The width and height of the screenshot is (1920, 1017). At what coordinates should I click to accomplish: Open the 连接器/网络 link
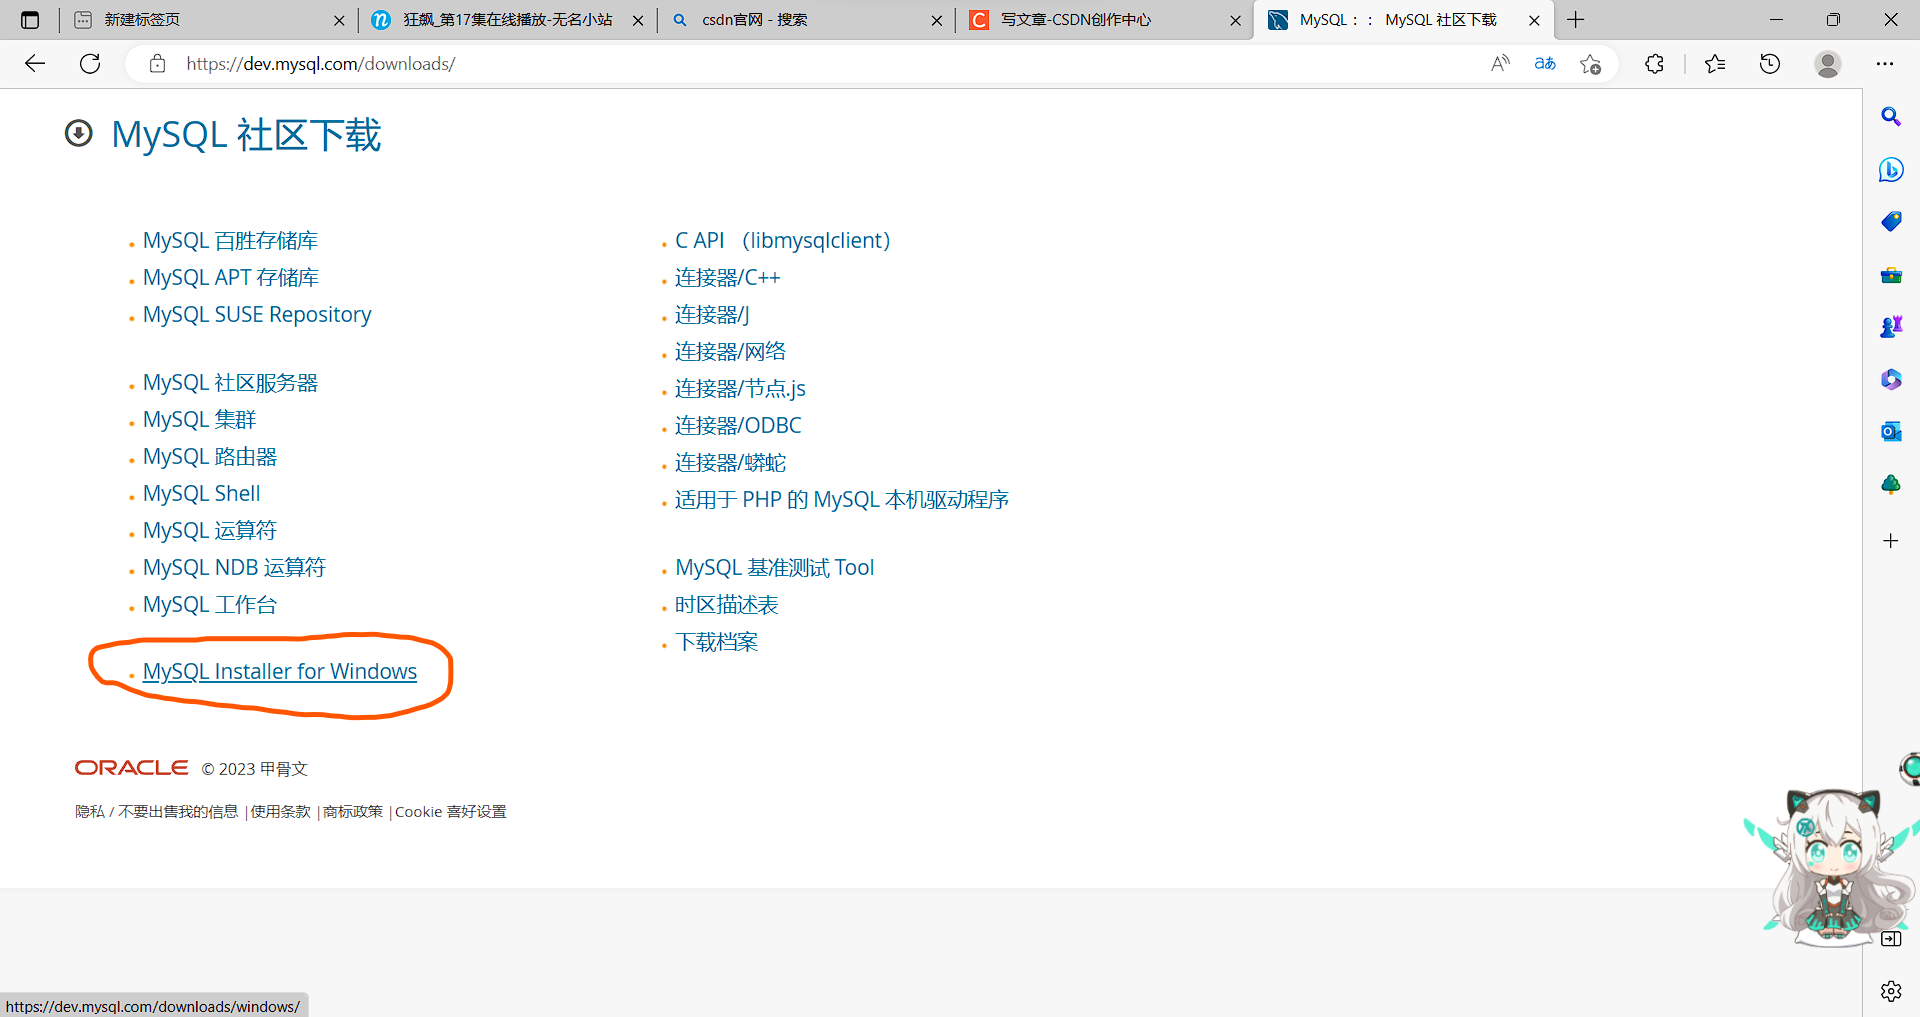pos(730,352)
